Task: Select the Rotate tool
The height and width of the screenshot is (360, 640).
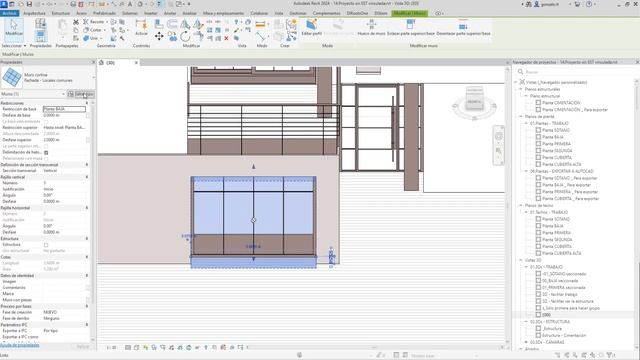Action: pyautogui.click(x=185, y=37)
